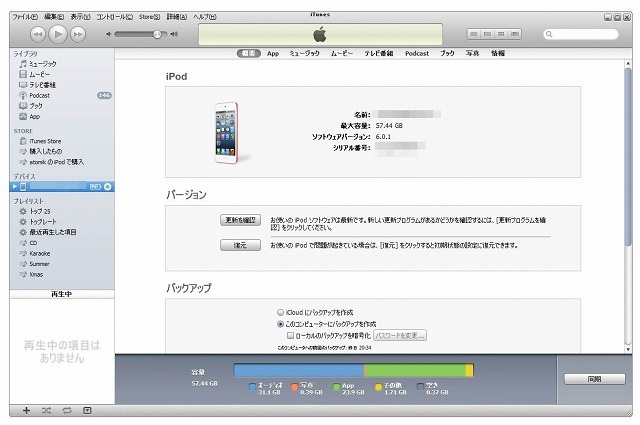Open ムービー in the library sidebar

click(x=62, y=74)
